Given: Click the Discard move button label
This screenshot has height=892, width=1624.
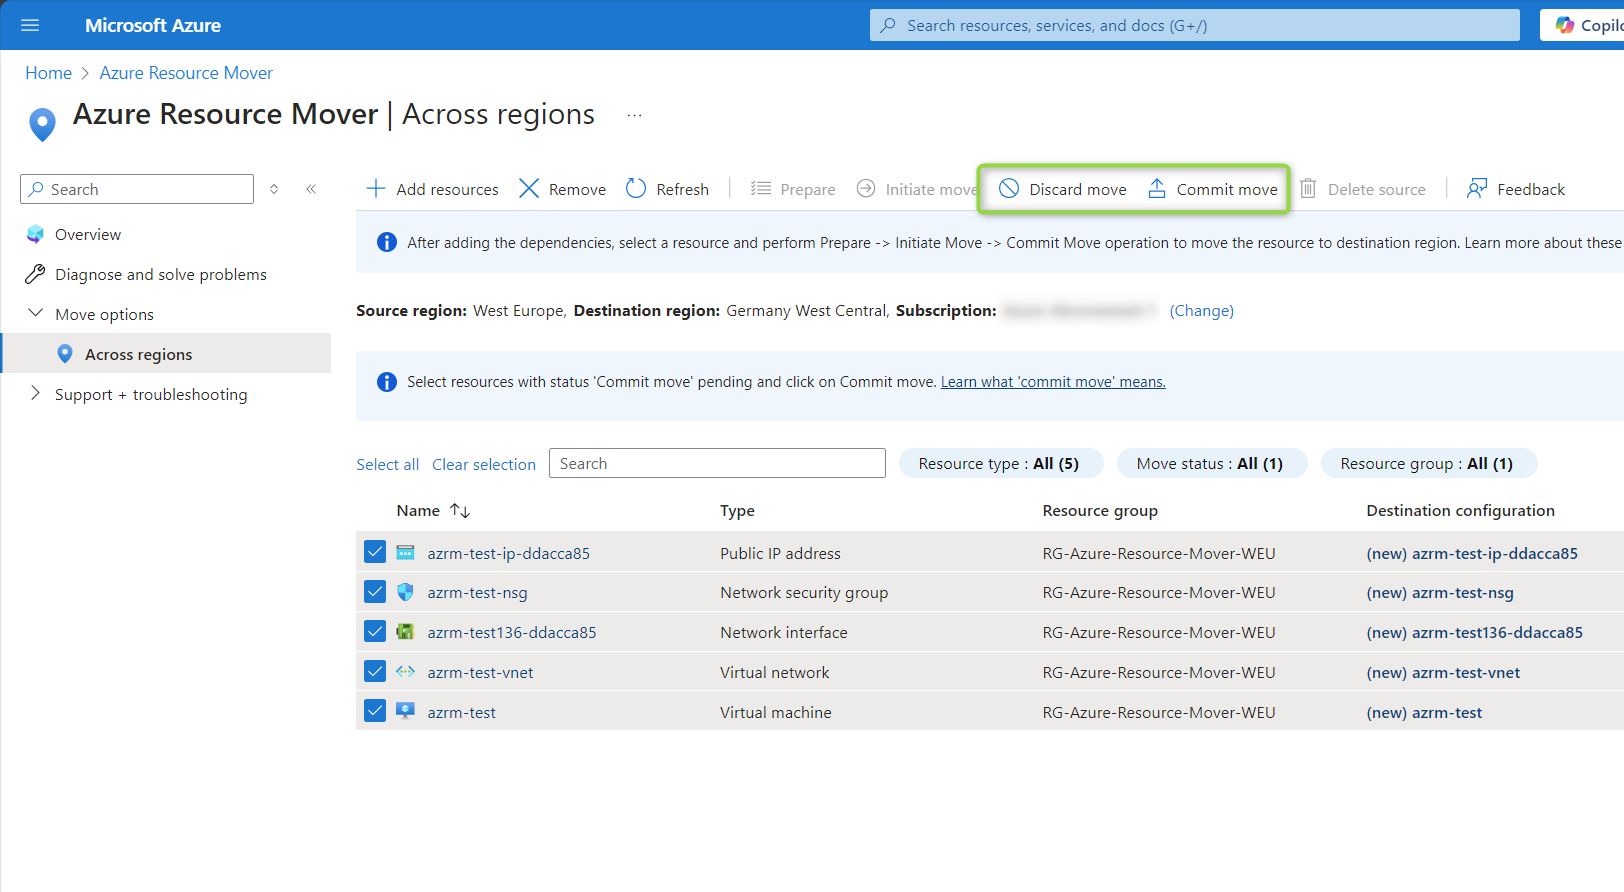Looking at the screenshot, I should [1078, 189].
